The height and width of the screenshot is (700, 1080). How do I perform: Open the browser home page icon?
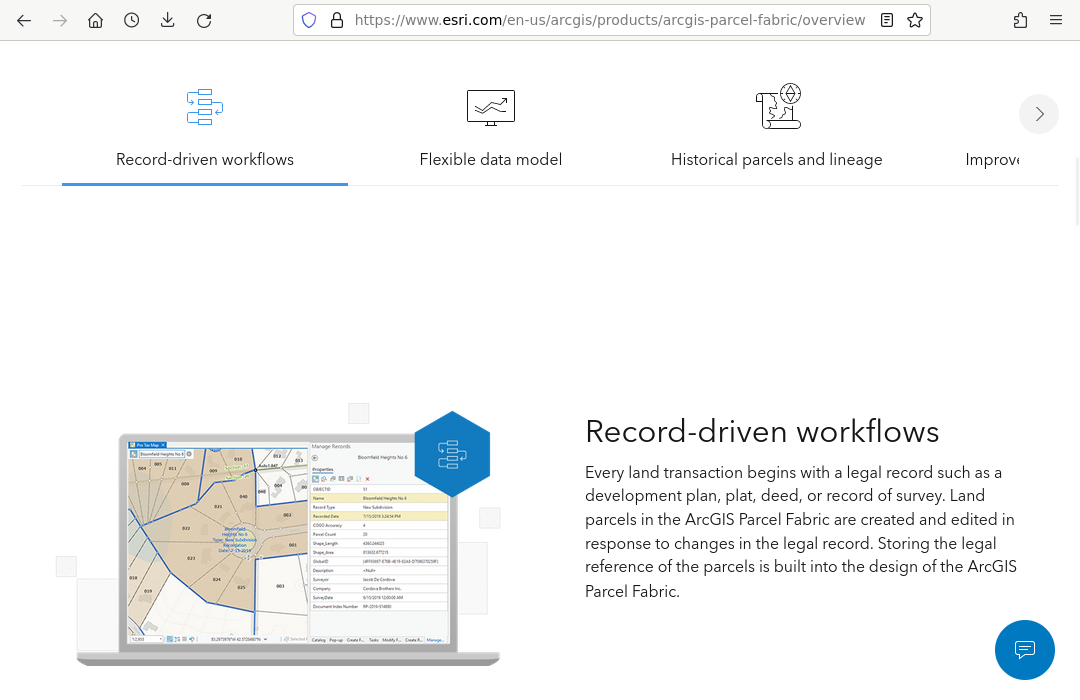tap(96, 20)
